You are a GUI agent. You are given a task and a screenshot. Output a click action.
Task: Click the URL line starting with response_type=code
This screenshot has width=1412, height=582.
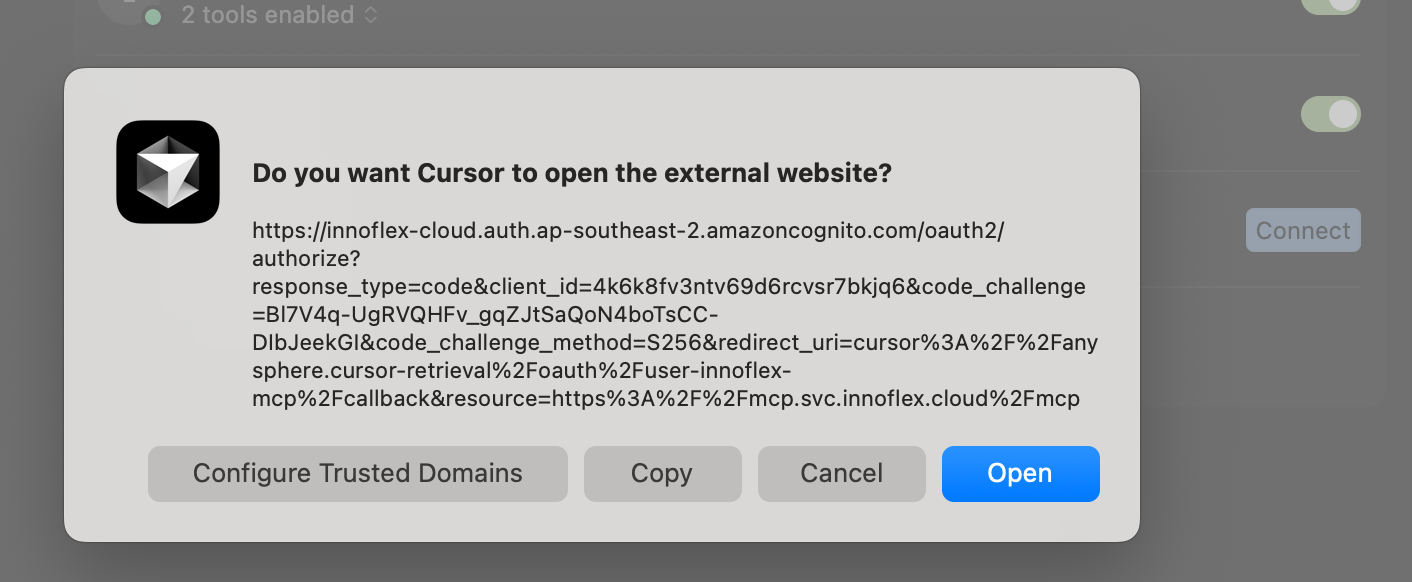point(668,287)
